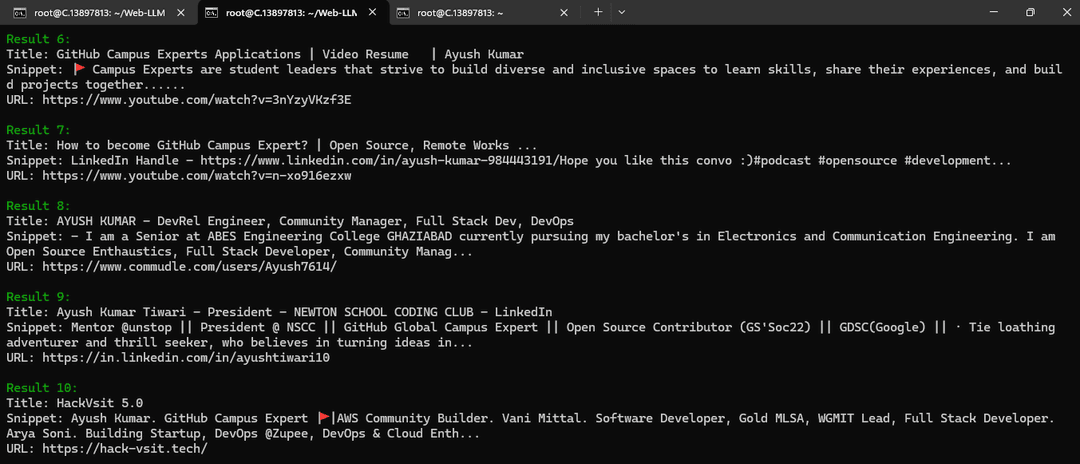Open the commudle.com Ayush7614 URL

tap(190, 266)
